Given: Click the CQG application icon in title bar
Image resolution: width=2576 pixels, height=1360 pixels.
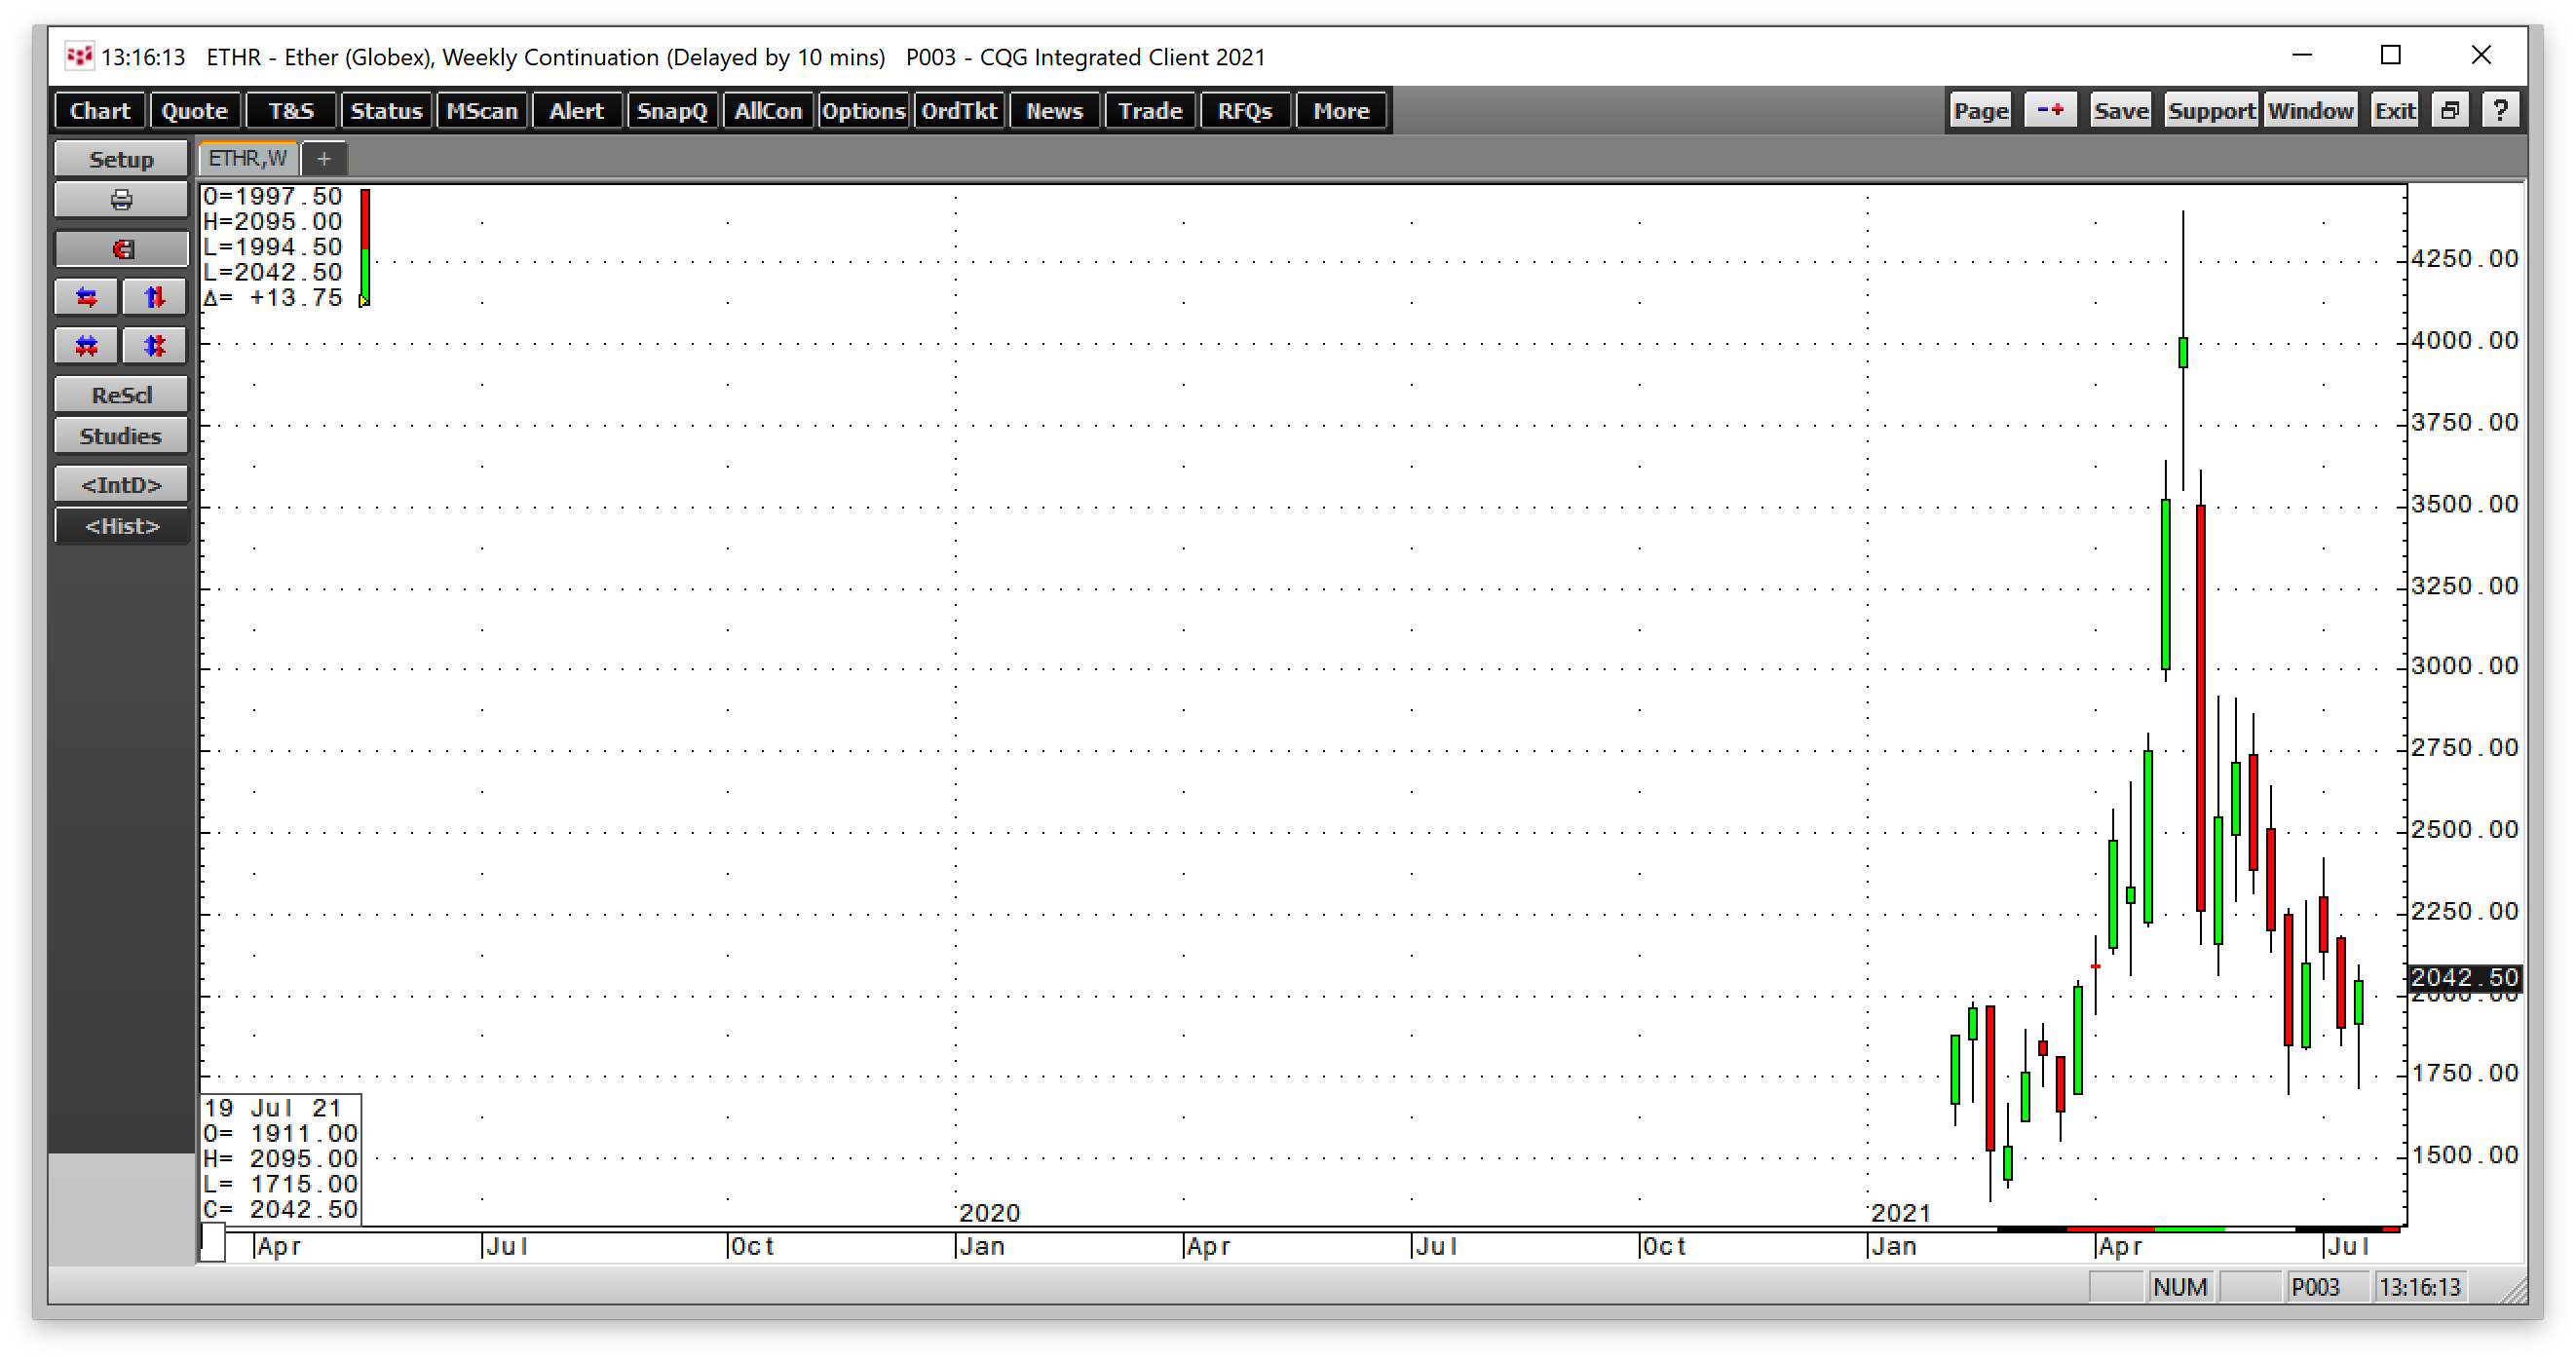Looking at the screenshot, I should (79, 56).
